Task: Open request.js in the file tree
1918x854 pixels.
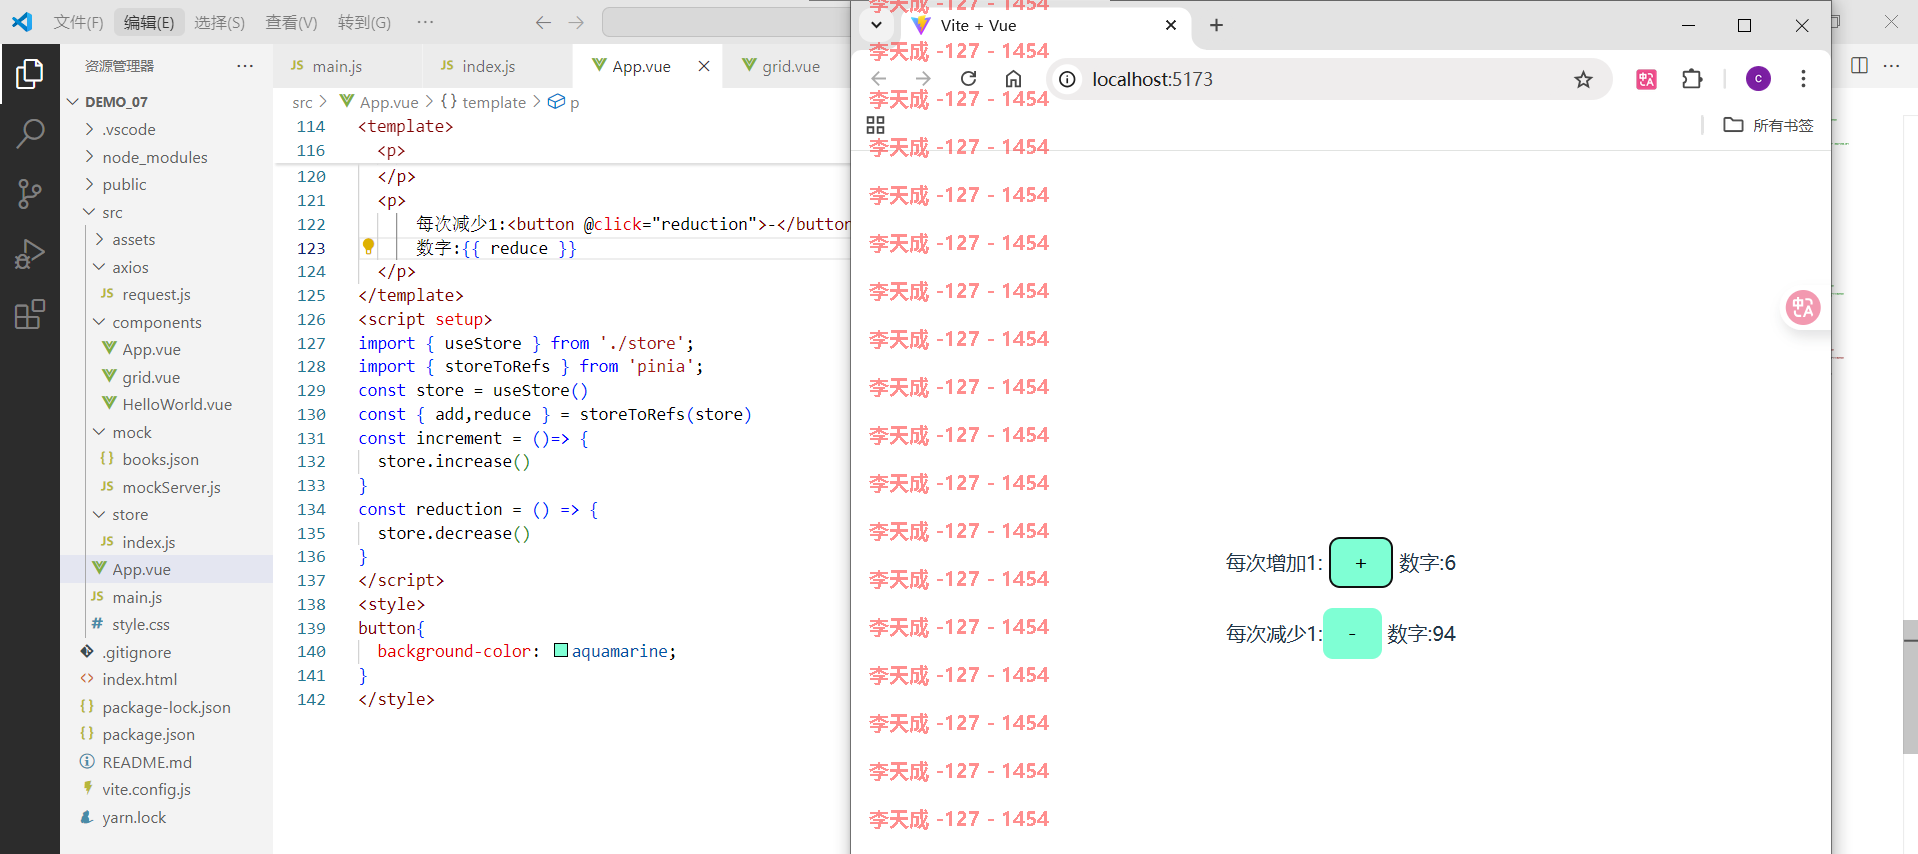Action: [x=156, y=294]
